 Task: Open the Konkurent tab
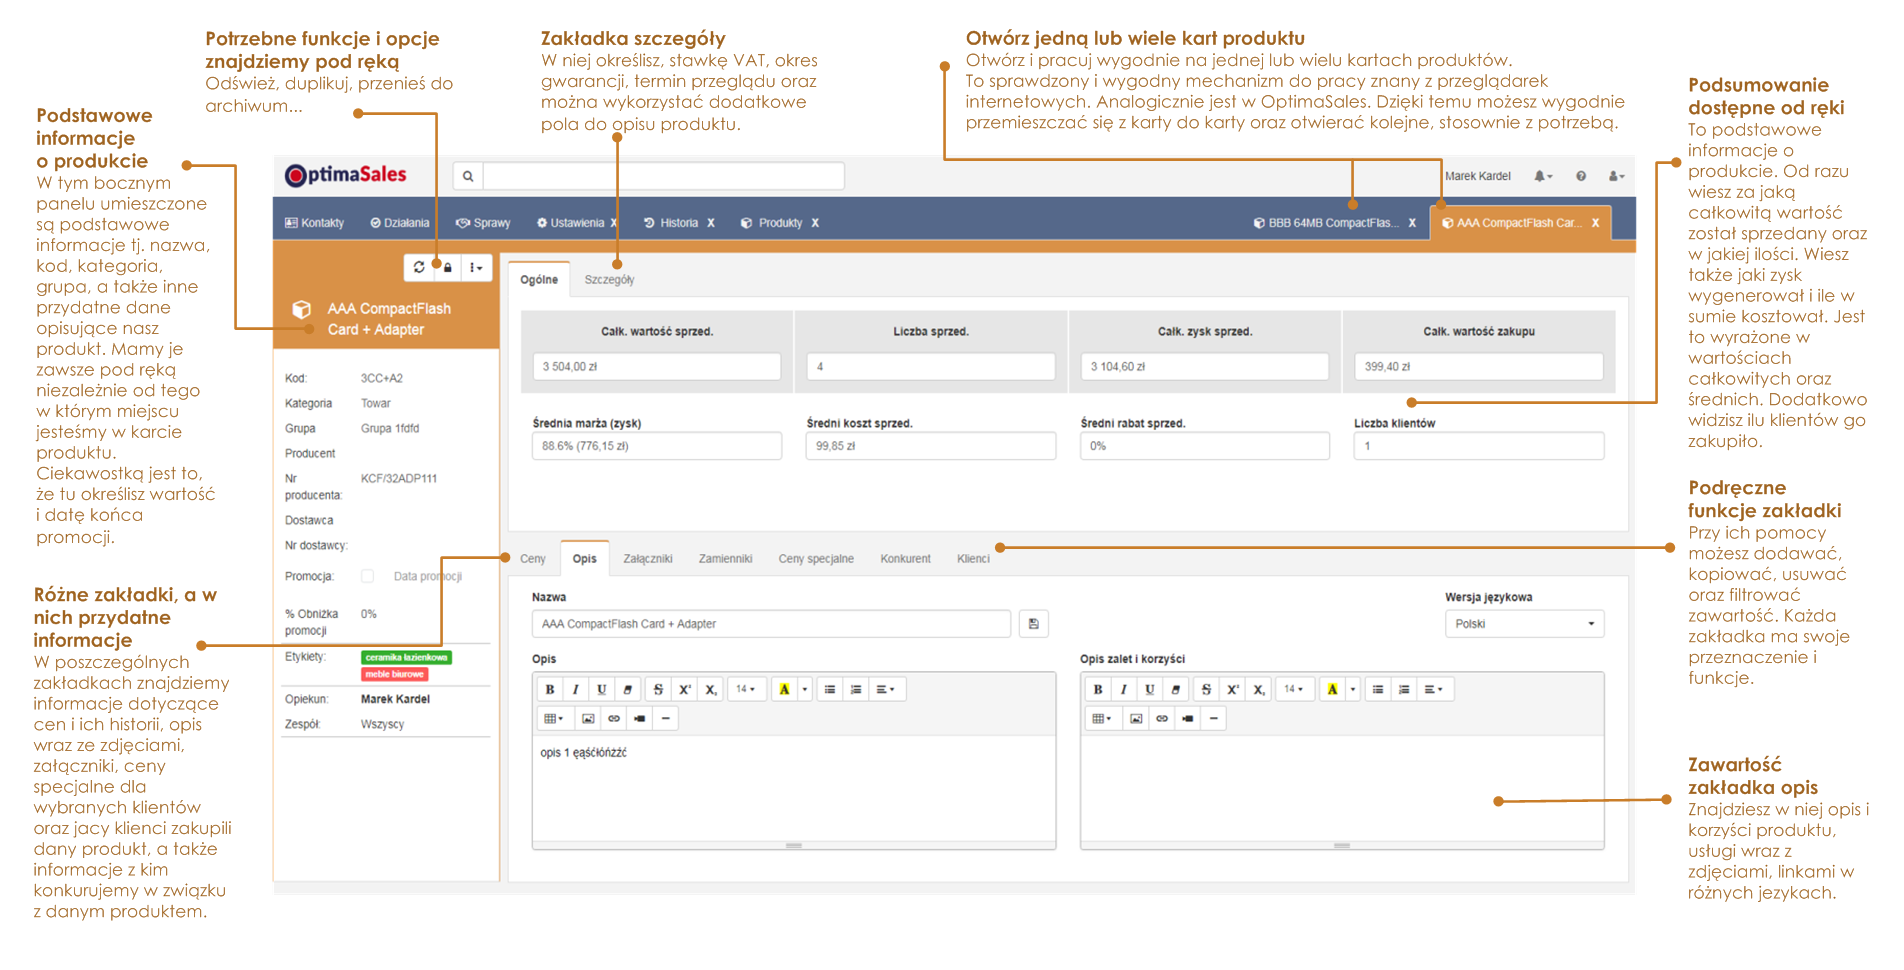(x=905, y=559)
